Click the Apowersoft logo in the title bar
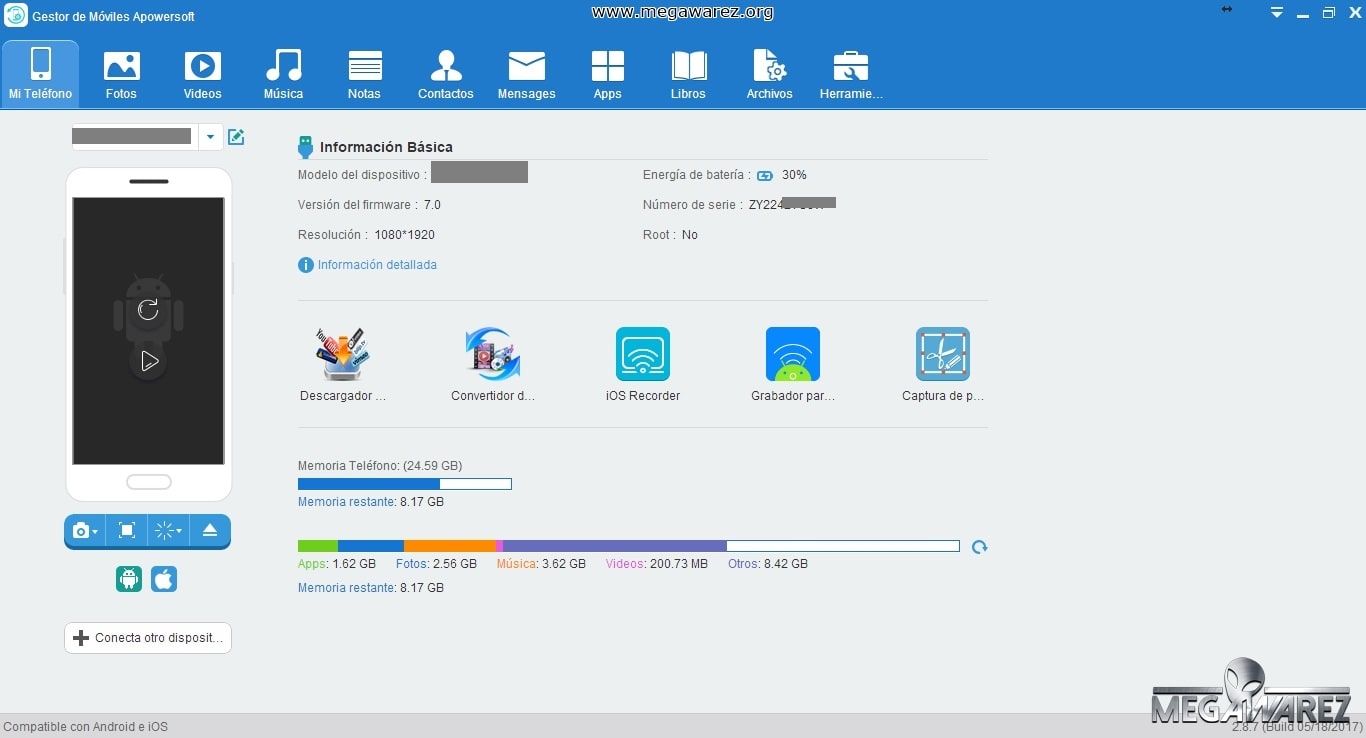Image resolution: width=1366 pixels, height=738 pixels. pos(16,16)
